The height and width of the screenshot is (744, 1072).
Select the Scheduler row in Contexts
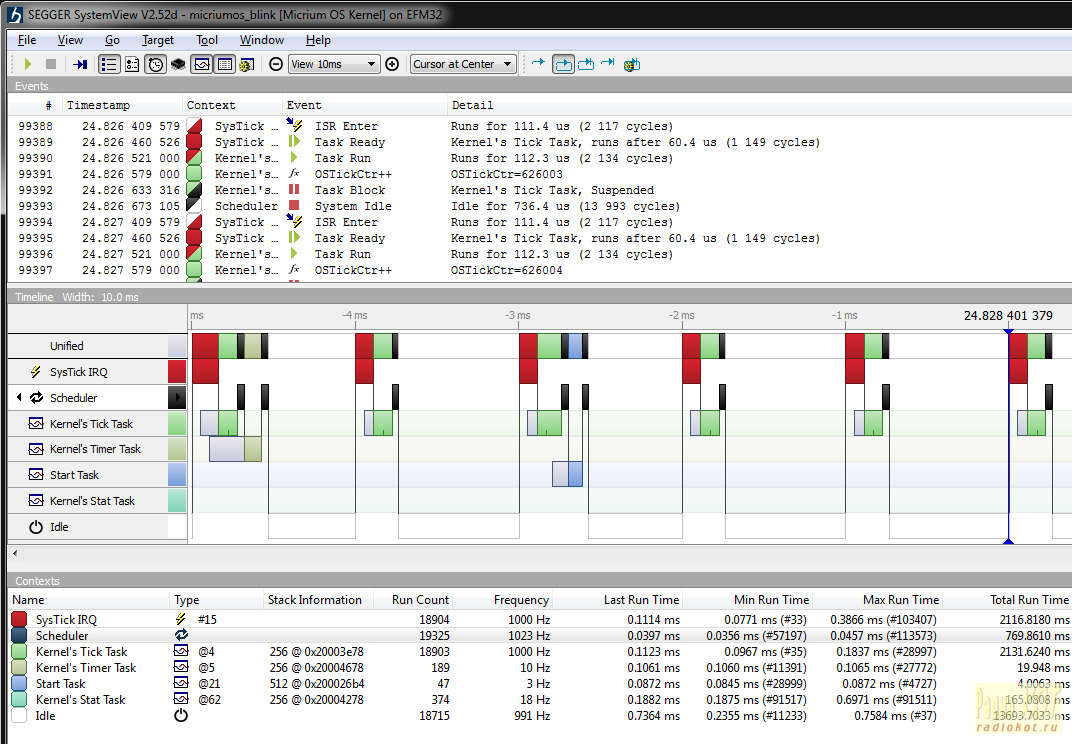(x=540, y=635)
